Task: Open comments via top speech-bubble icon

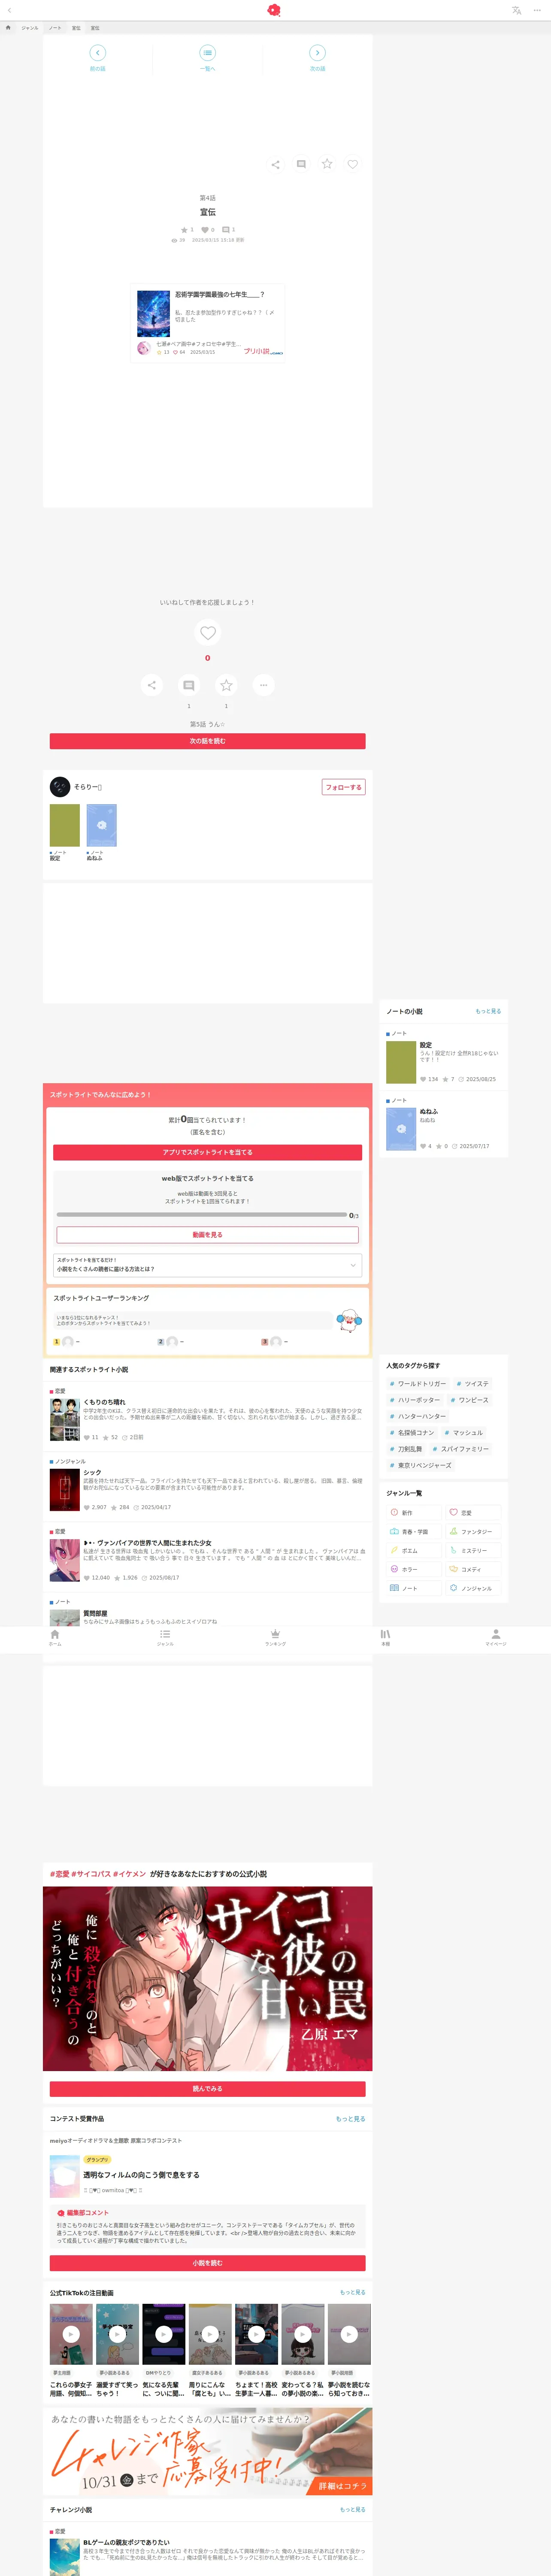Action: point(301,164)
